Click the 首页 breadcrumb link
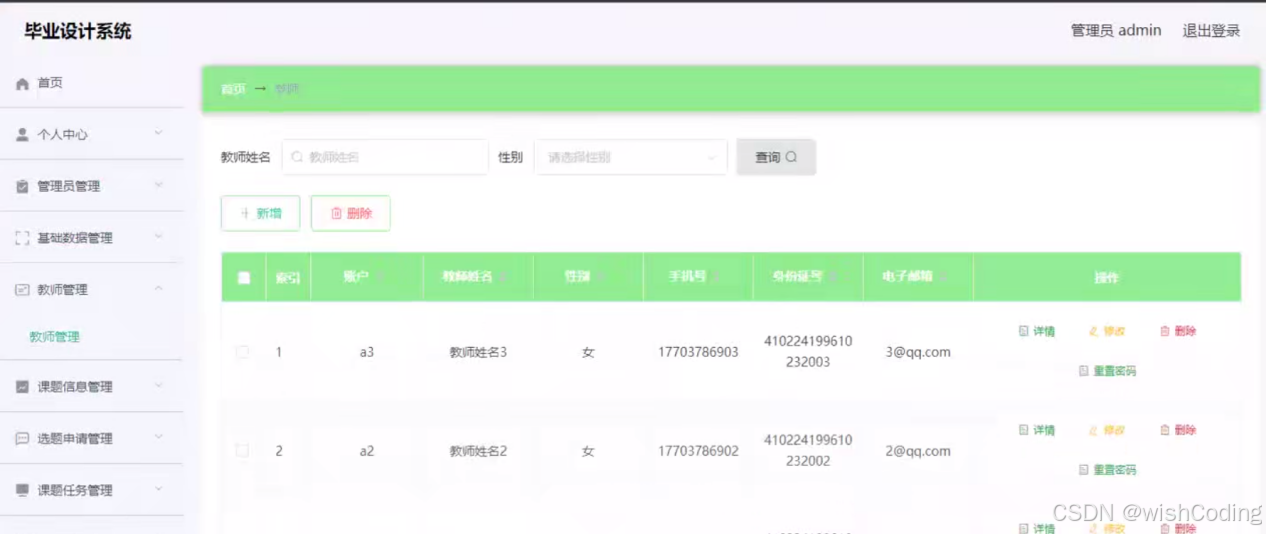1266x534 pixels. 233,89
